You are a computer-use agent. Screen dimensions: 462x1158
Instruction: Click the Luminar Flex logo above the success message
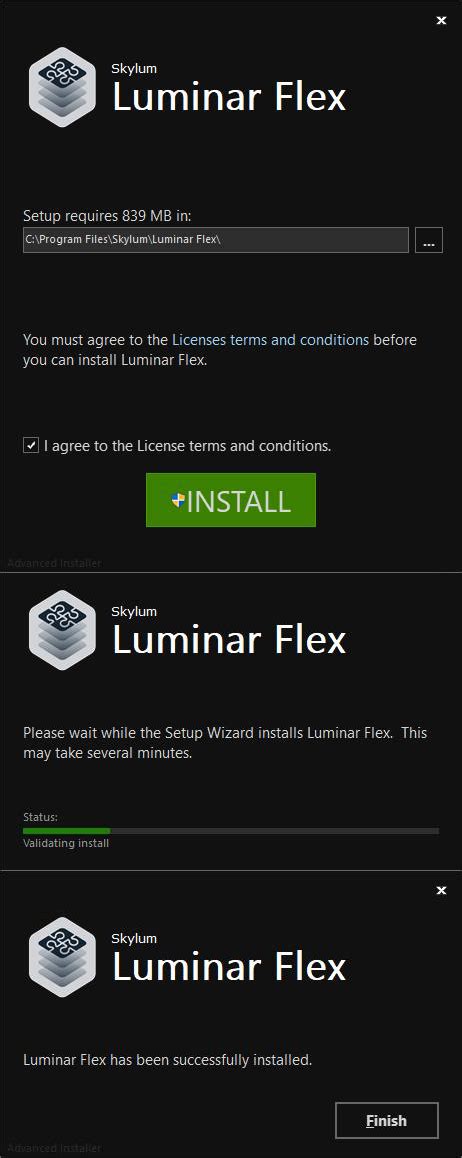[62, 956]
